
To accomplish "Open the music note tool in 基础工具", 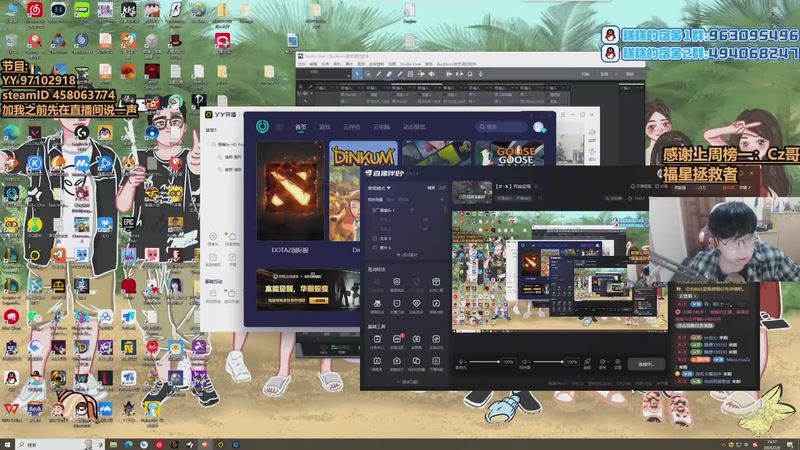I will tap(436, 339).
